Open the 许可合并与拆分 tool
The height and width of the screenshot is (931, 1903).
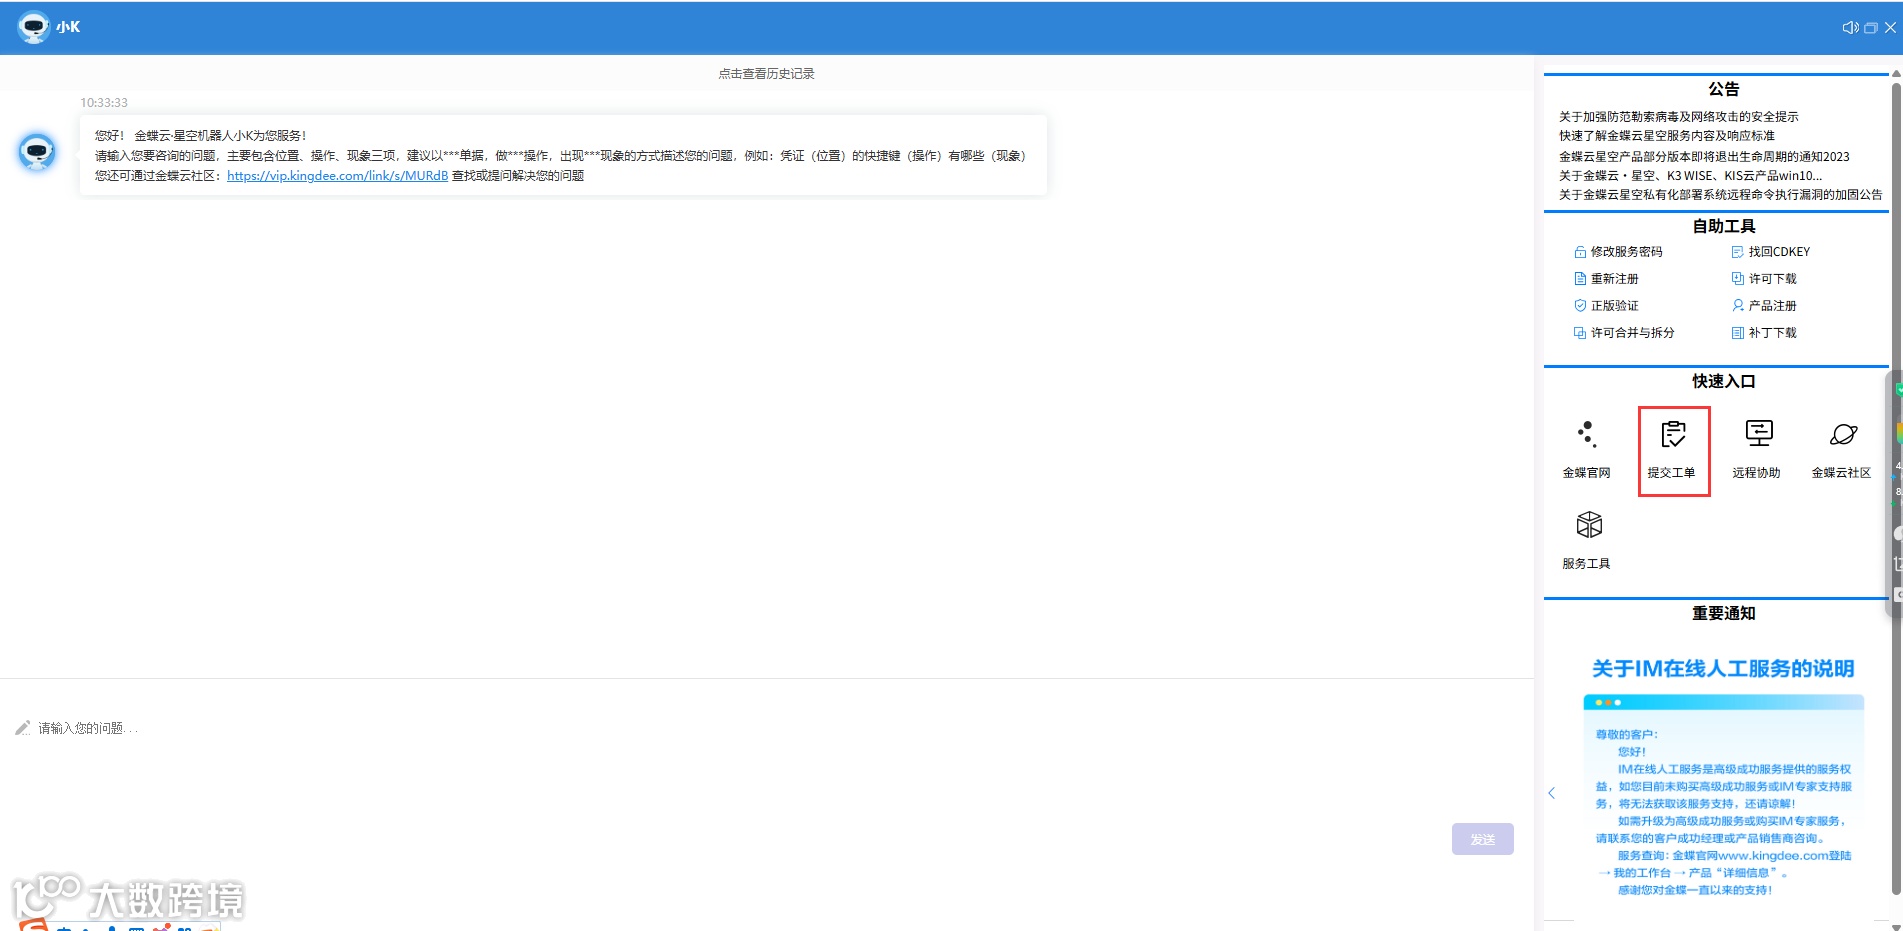pos(1624,333)
